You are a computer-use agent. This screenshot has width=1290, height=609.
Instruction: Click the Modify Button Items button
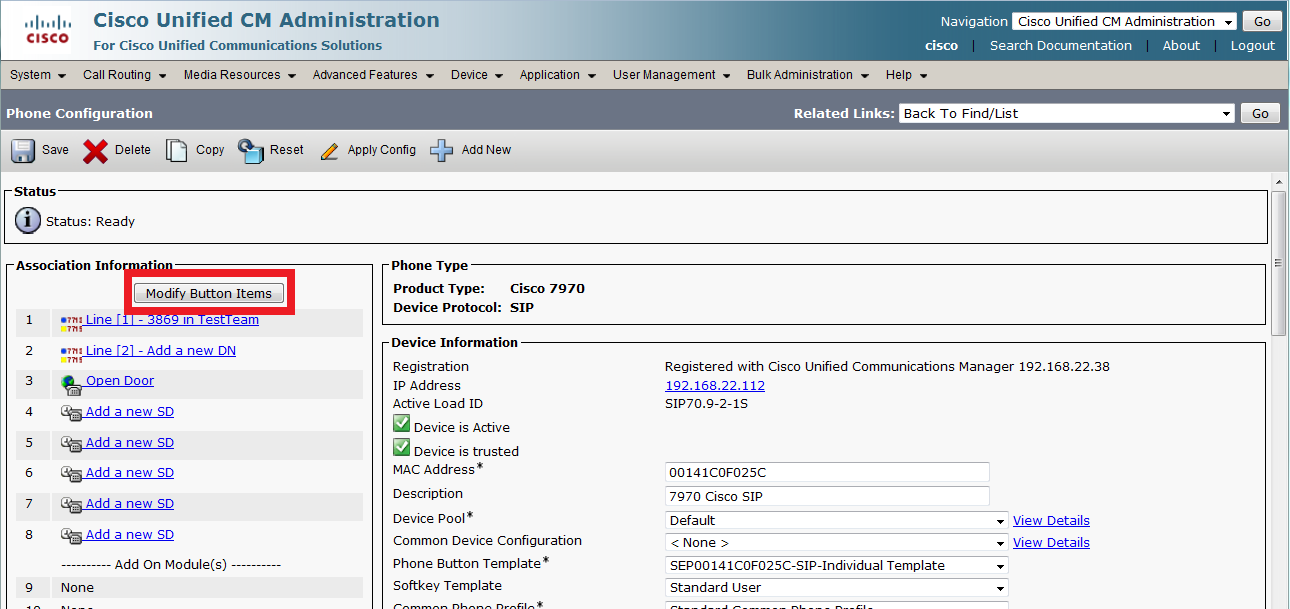click(x=209, y=293)
